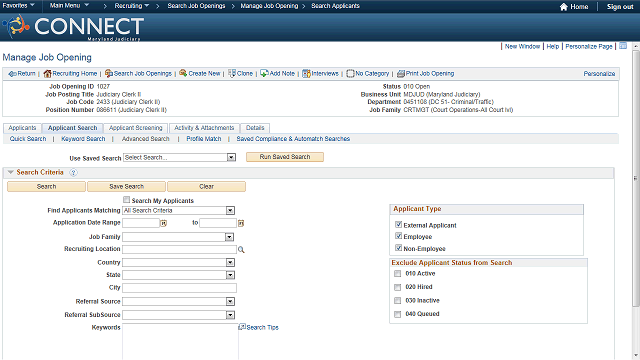Image resolution: width=640 pixels, height=360 pixels.
Task: Click the Run Saved Search button
Action: [x=285, y=157]
